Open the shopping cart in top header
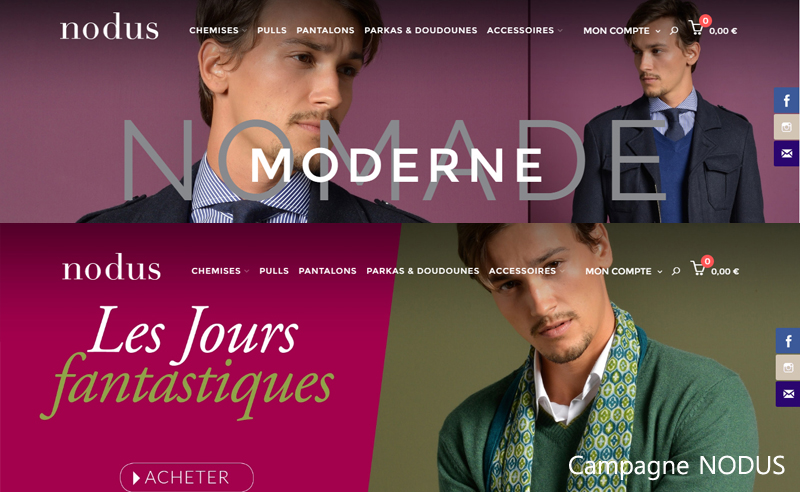The image size is (800, 492). [x=696, y=28]
